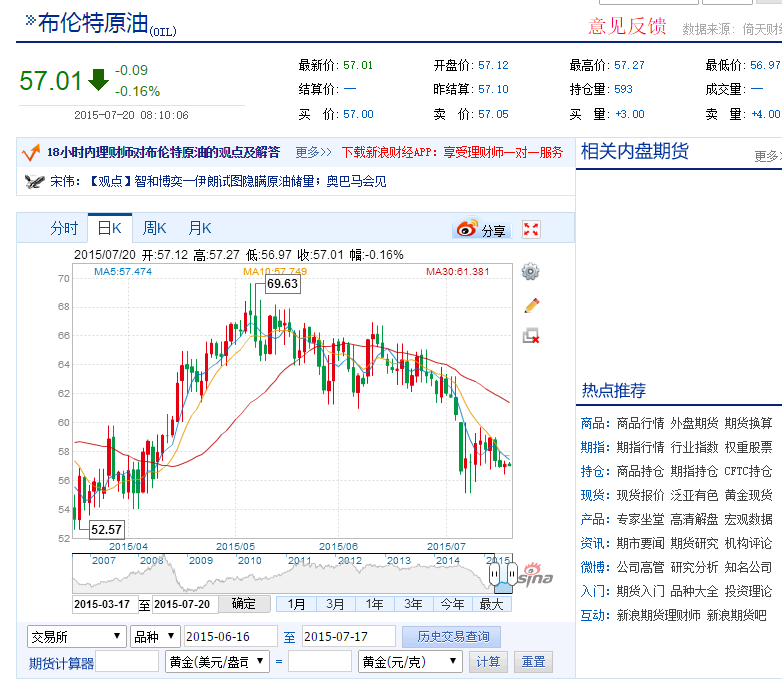
Task: Select the pencil drawing tool
Action: 532,305
